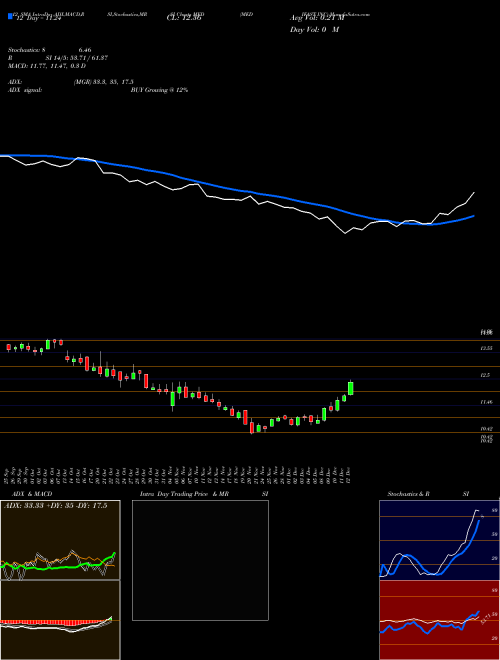
Task: Select the MACD: 11.77, 11.47 readout line
Action: coord(47,66)
